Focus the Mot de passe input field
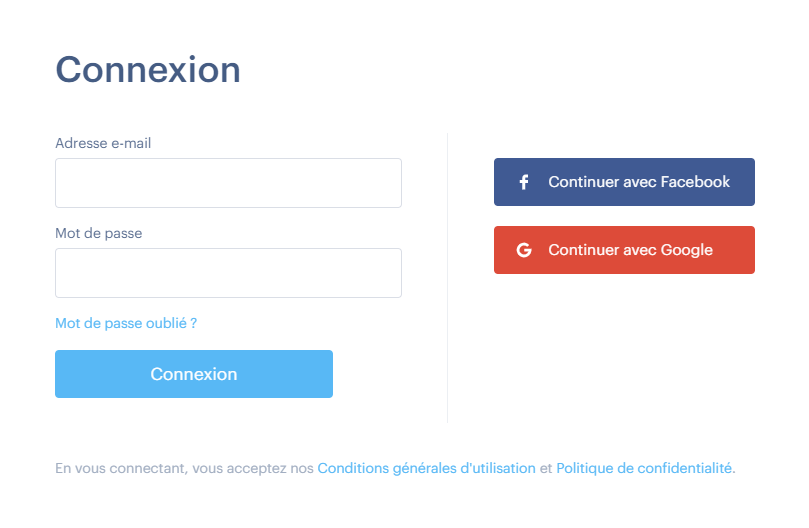Image resolution: width=809 pixels, height=528 pixels. point(228,273)
